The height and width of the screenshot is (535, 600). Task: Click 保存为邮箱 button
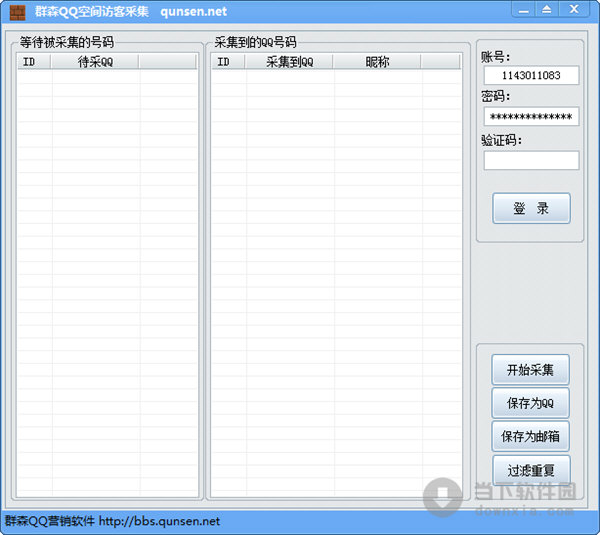click(530, 436)
